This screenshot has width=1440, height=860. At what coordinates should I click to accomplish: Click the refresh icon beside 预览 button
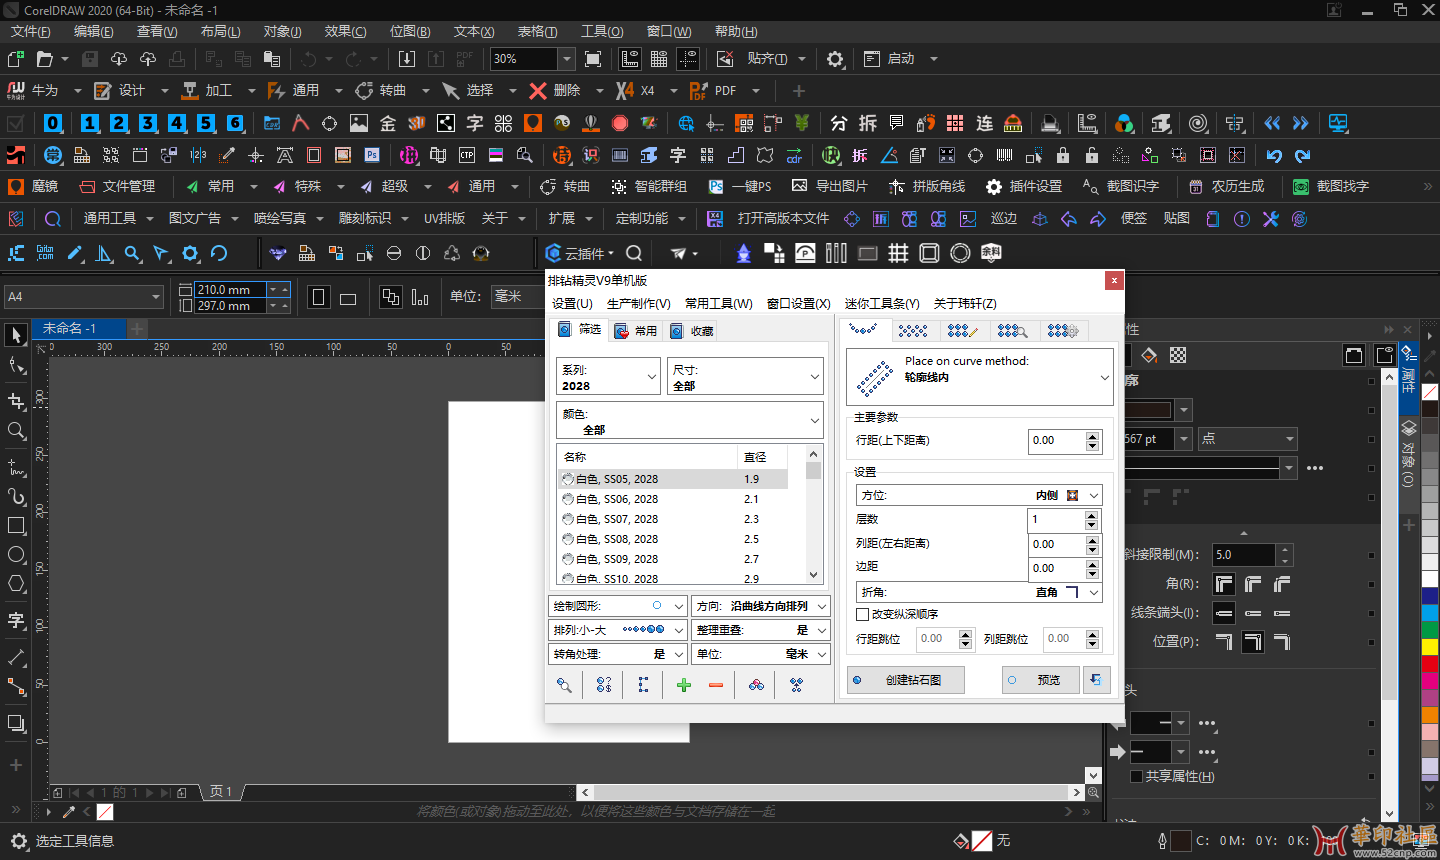(x=1097, y=680)
